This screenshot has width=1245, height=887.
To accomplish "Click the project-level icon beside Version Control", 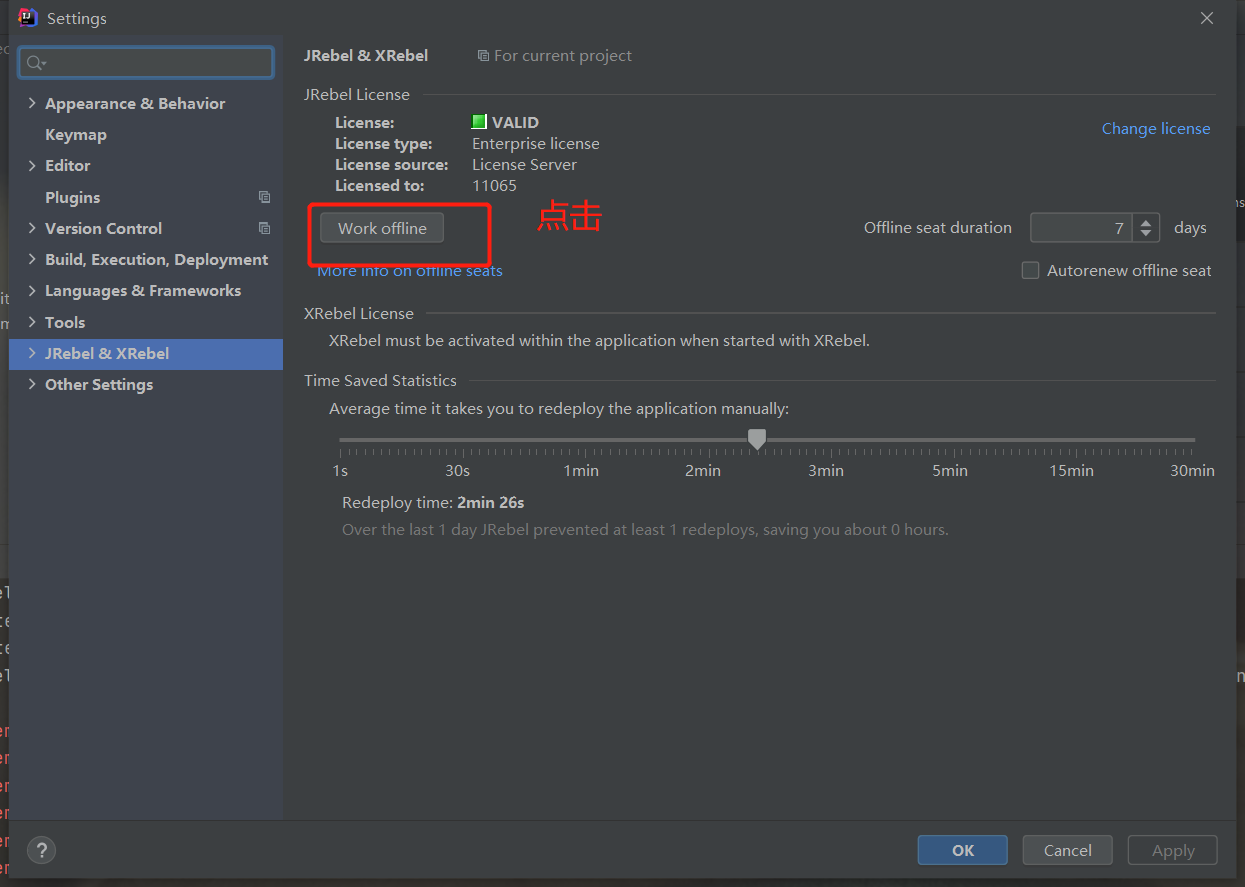I will click(264, 228).
